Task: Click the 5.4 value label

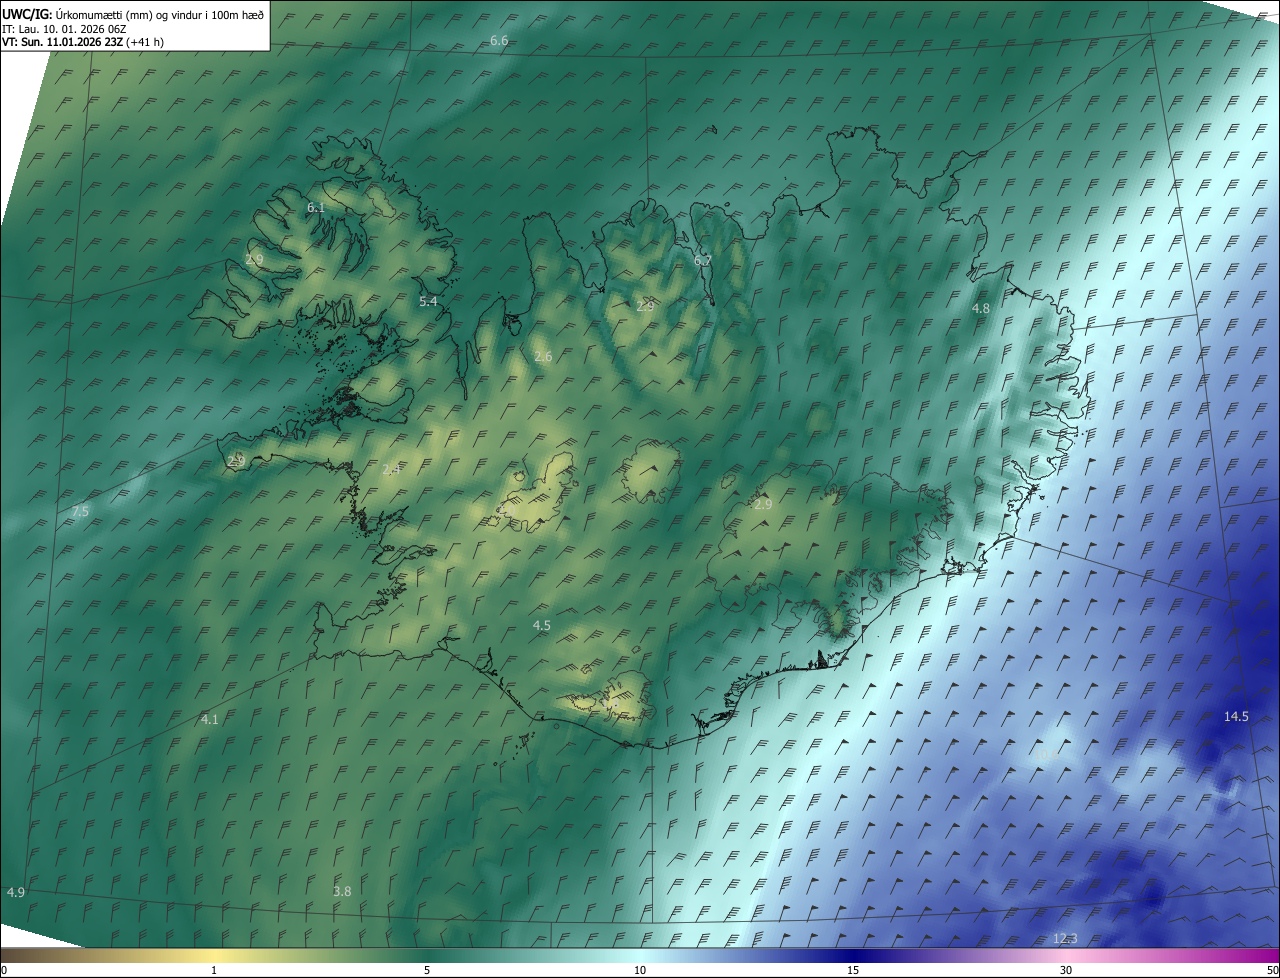Action: pos(428,302)
